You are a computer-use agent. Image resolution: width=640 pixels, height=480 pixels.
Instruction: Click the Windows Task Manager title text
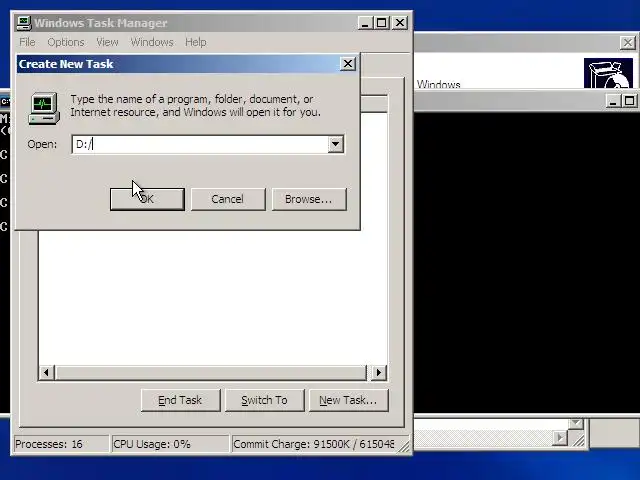click(x=101, y=23)
